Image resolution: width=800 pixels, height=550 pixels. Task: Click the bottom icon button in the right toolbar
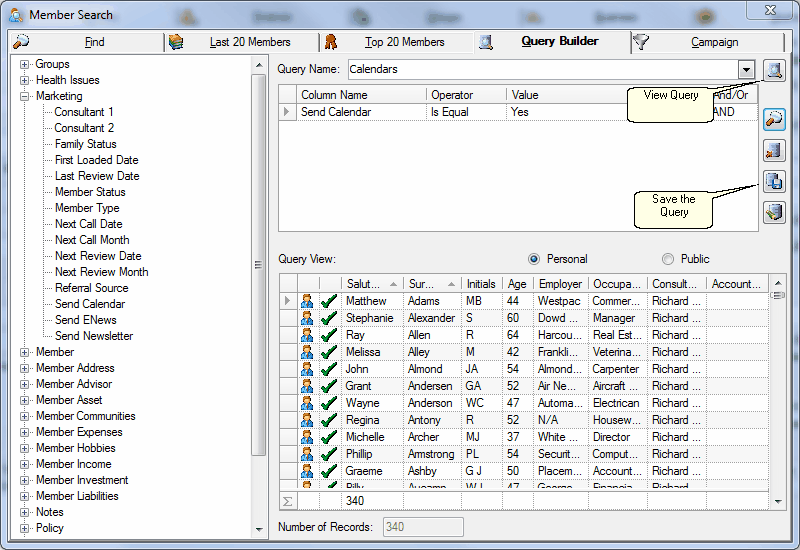774,212
